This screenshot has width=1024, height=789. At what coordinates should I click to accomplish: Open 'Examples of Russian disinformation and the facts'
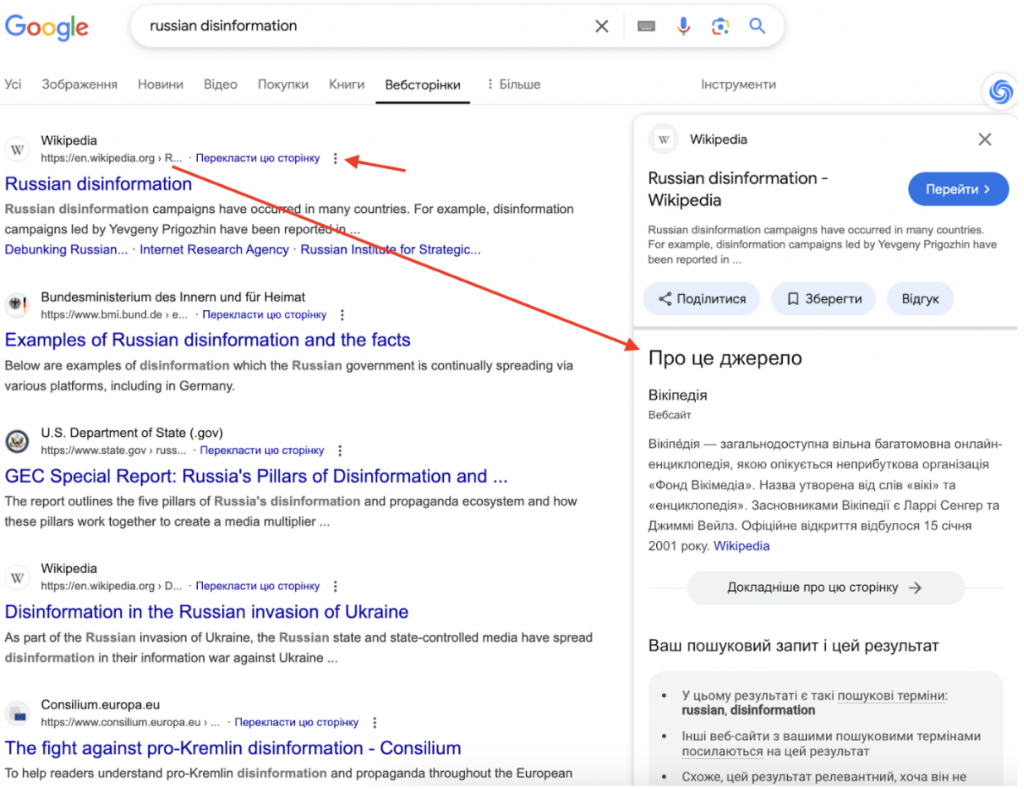208,340
